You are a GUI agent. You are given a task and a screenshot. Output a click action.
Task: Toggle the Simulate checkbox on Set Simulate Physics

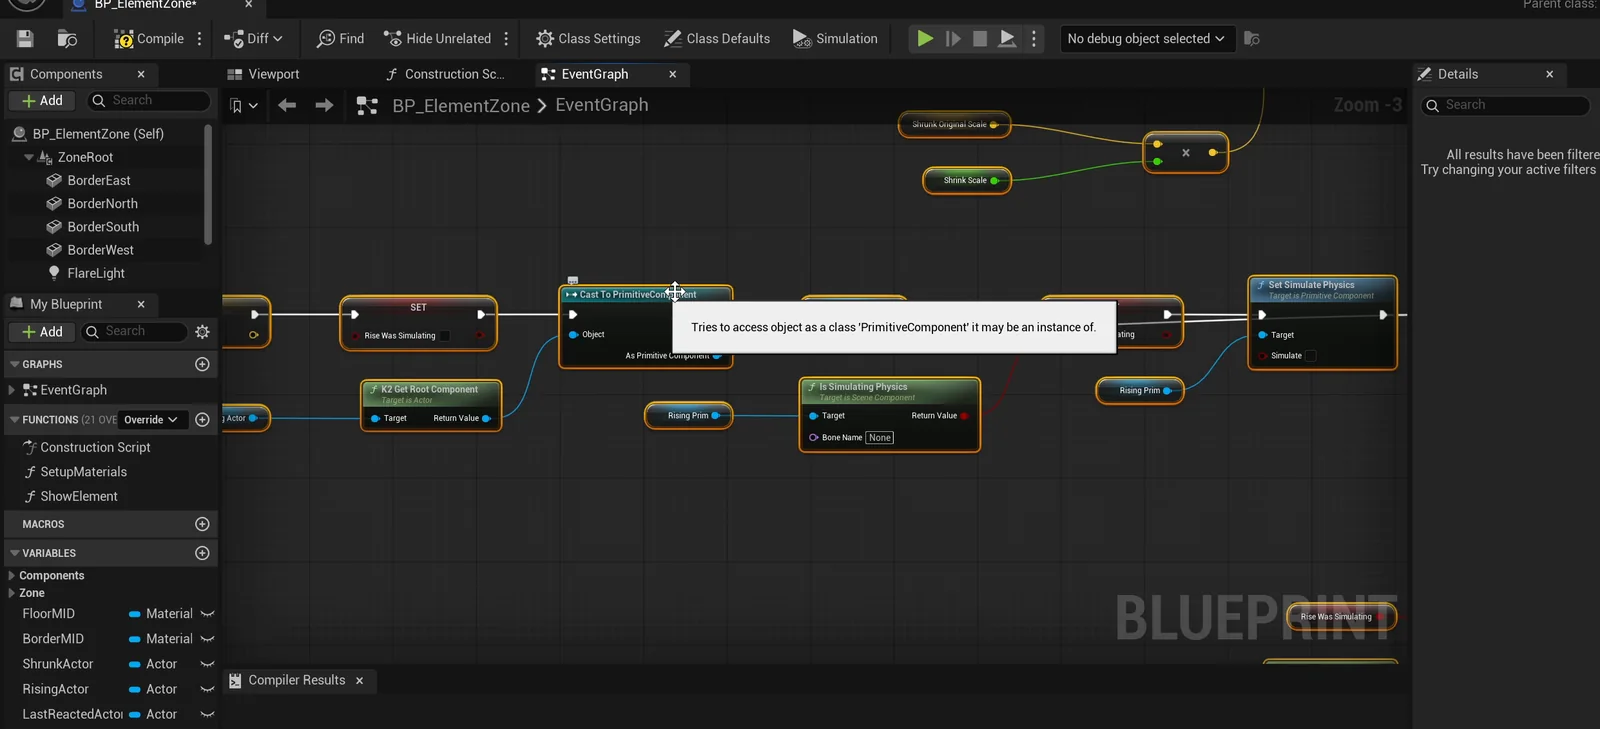(x=1311, y=356)
